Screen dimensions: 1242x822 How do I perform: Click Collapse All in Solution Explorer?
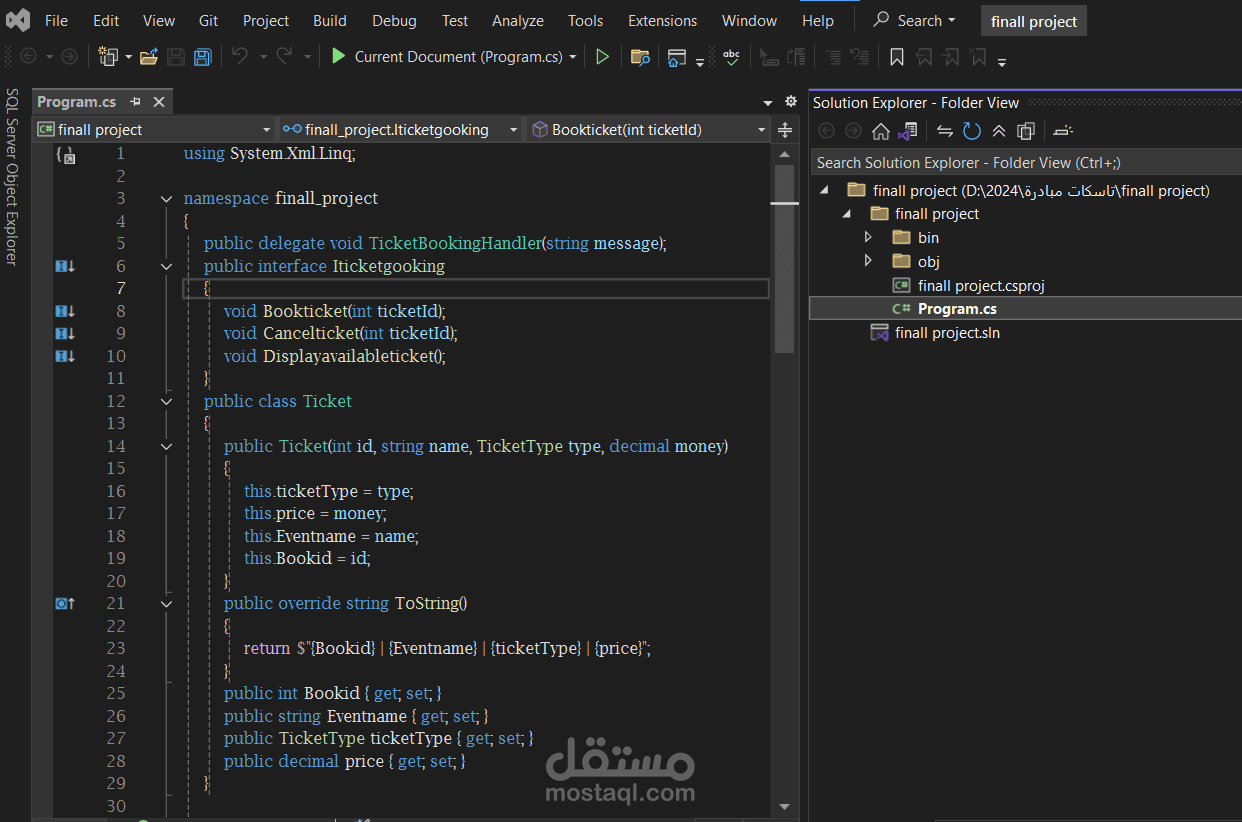coord(998,131)
